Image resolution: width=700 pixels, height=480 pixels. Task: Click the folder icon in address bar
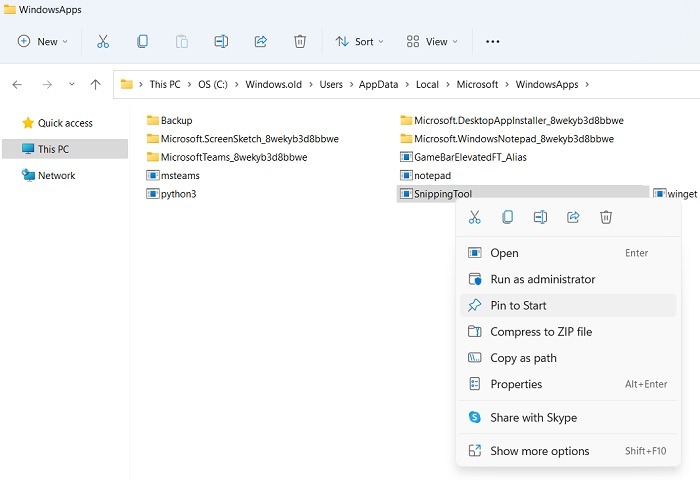coord(127,84)
